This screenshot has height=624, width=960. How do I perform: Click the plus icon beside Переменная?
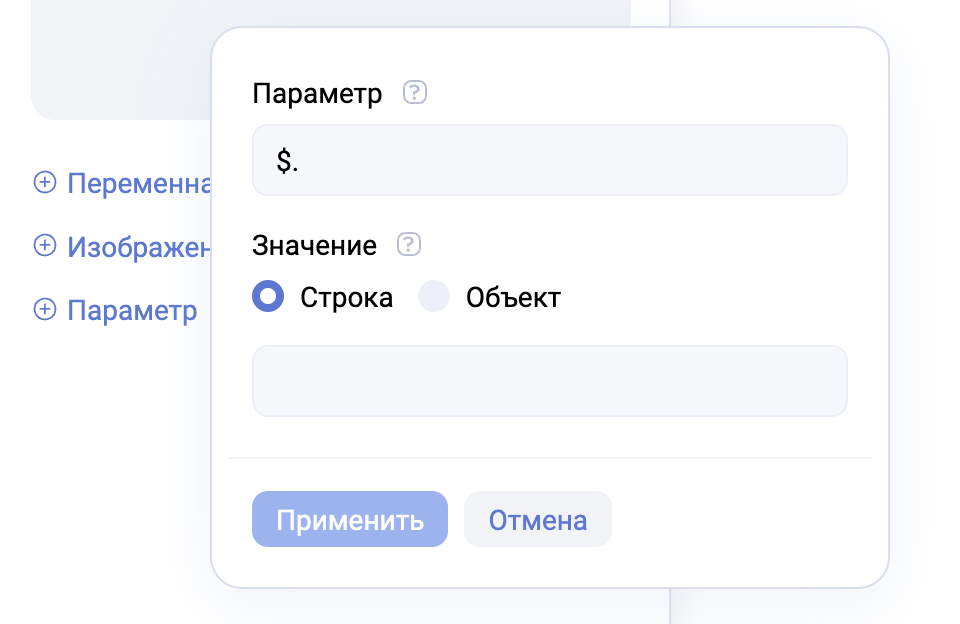(45, 182)
